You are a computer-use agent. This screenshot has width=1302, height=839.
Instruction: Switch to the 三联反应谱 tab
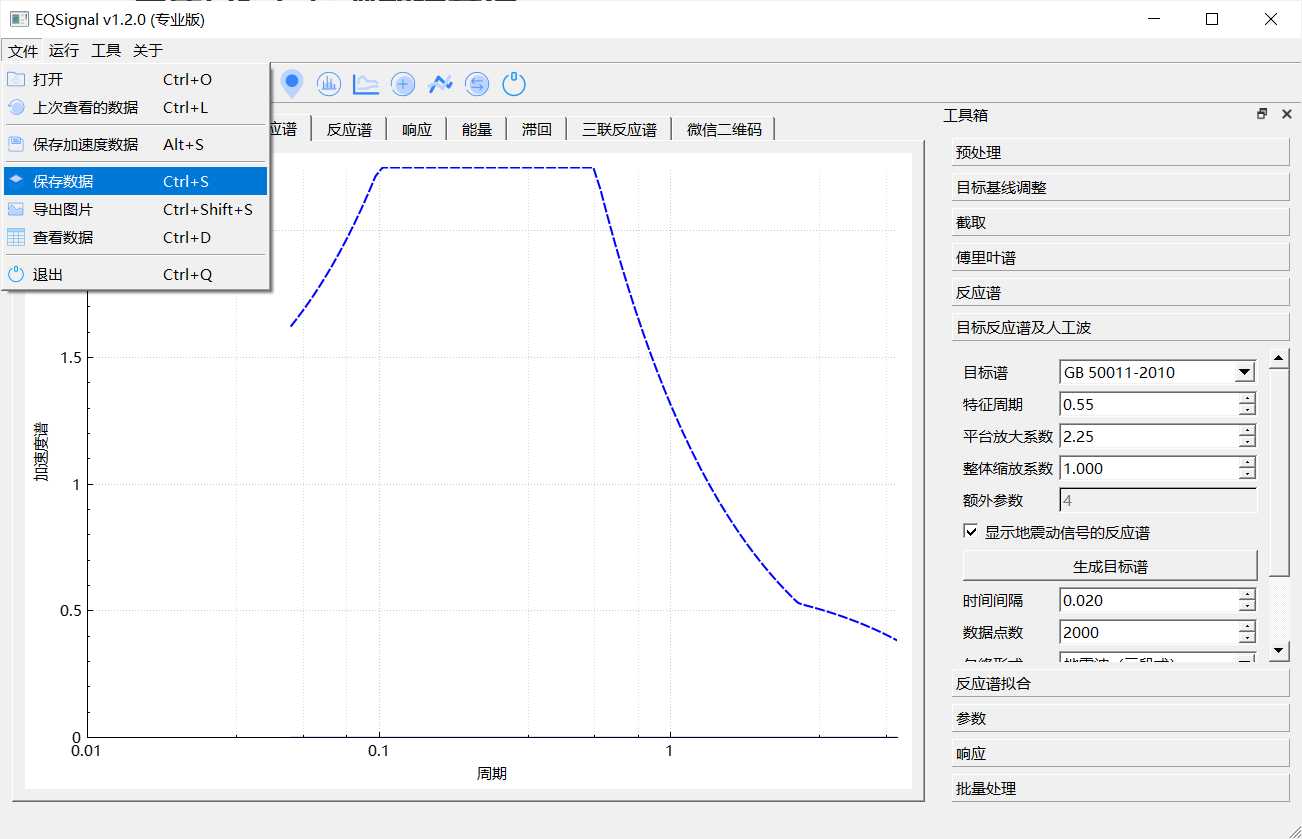click(618, 128)
